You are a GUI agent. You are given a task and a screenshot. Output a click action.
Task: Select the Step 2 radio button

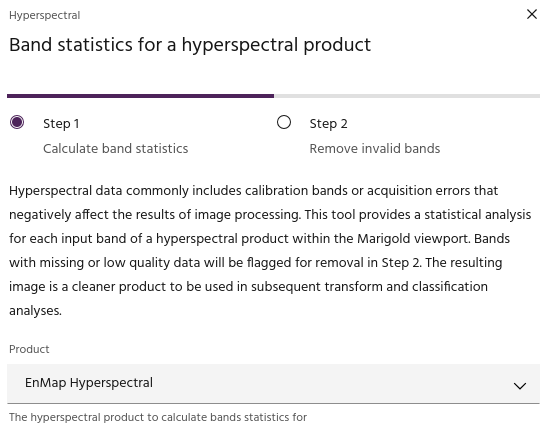tap(284, 122)
